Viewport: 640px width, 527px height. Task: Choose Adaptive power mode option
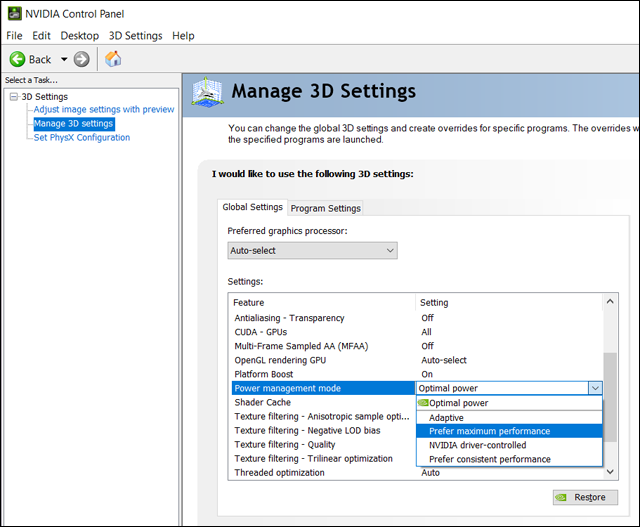click(x=509, y=418)
